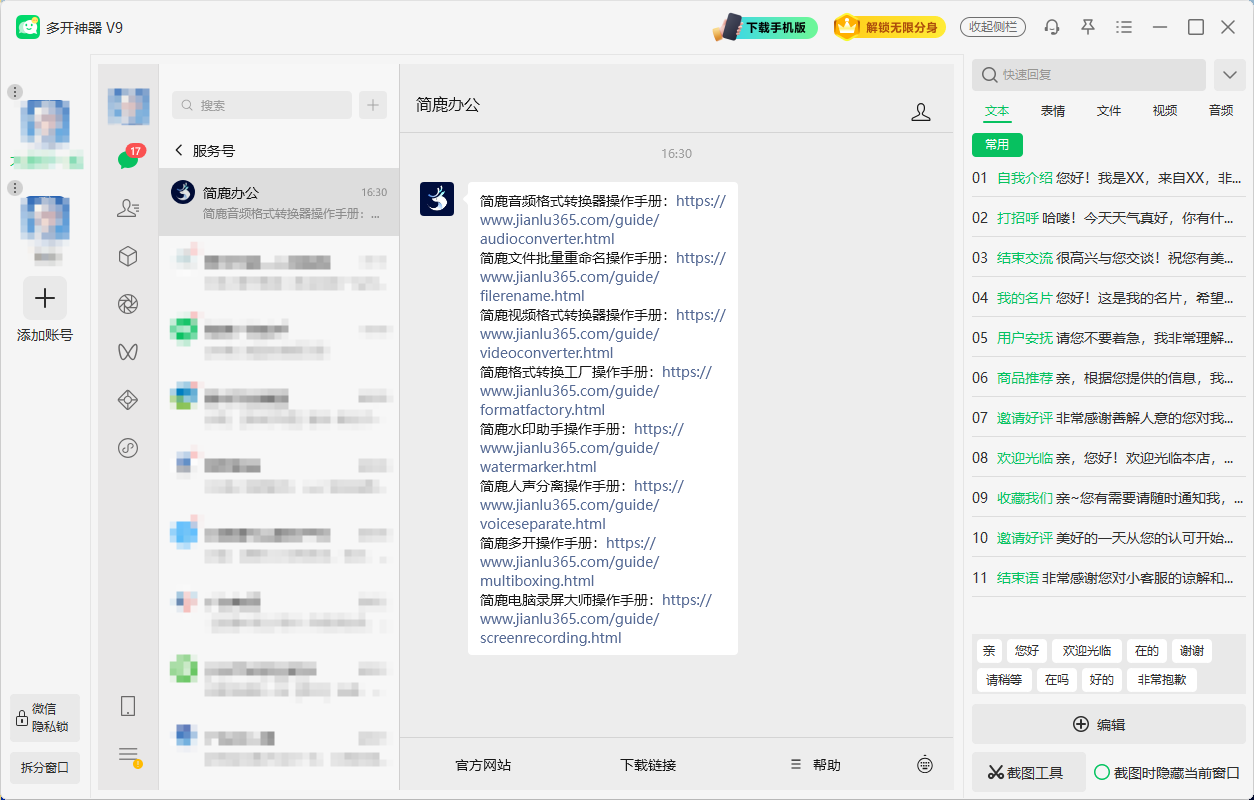The height and width of the screenshot is (800, 1254).
Task: Toggle the 微信隐私锁 privacy lock
Action: (x=44, y=717)
